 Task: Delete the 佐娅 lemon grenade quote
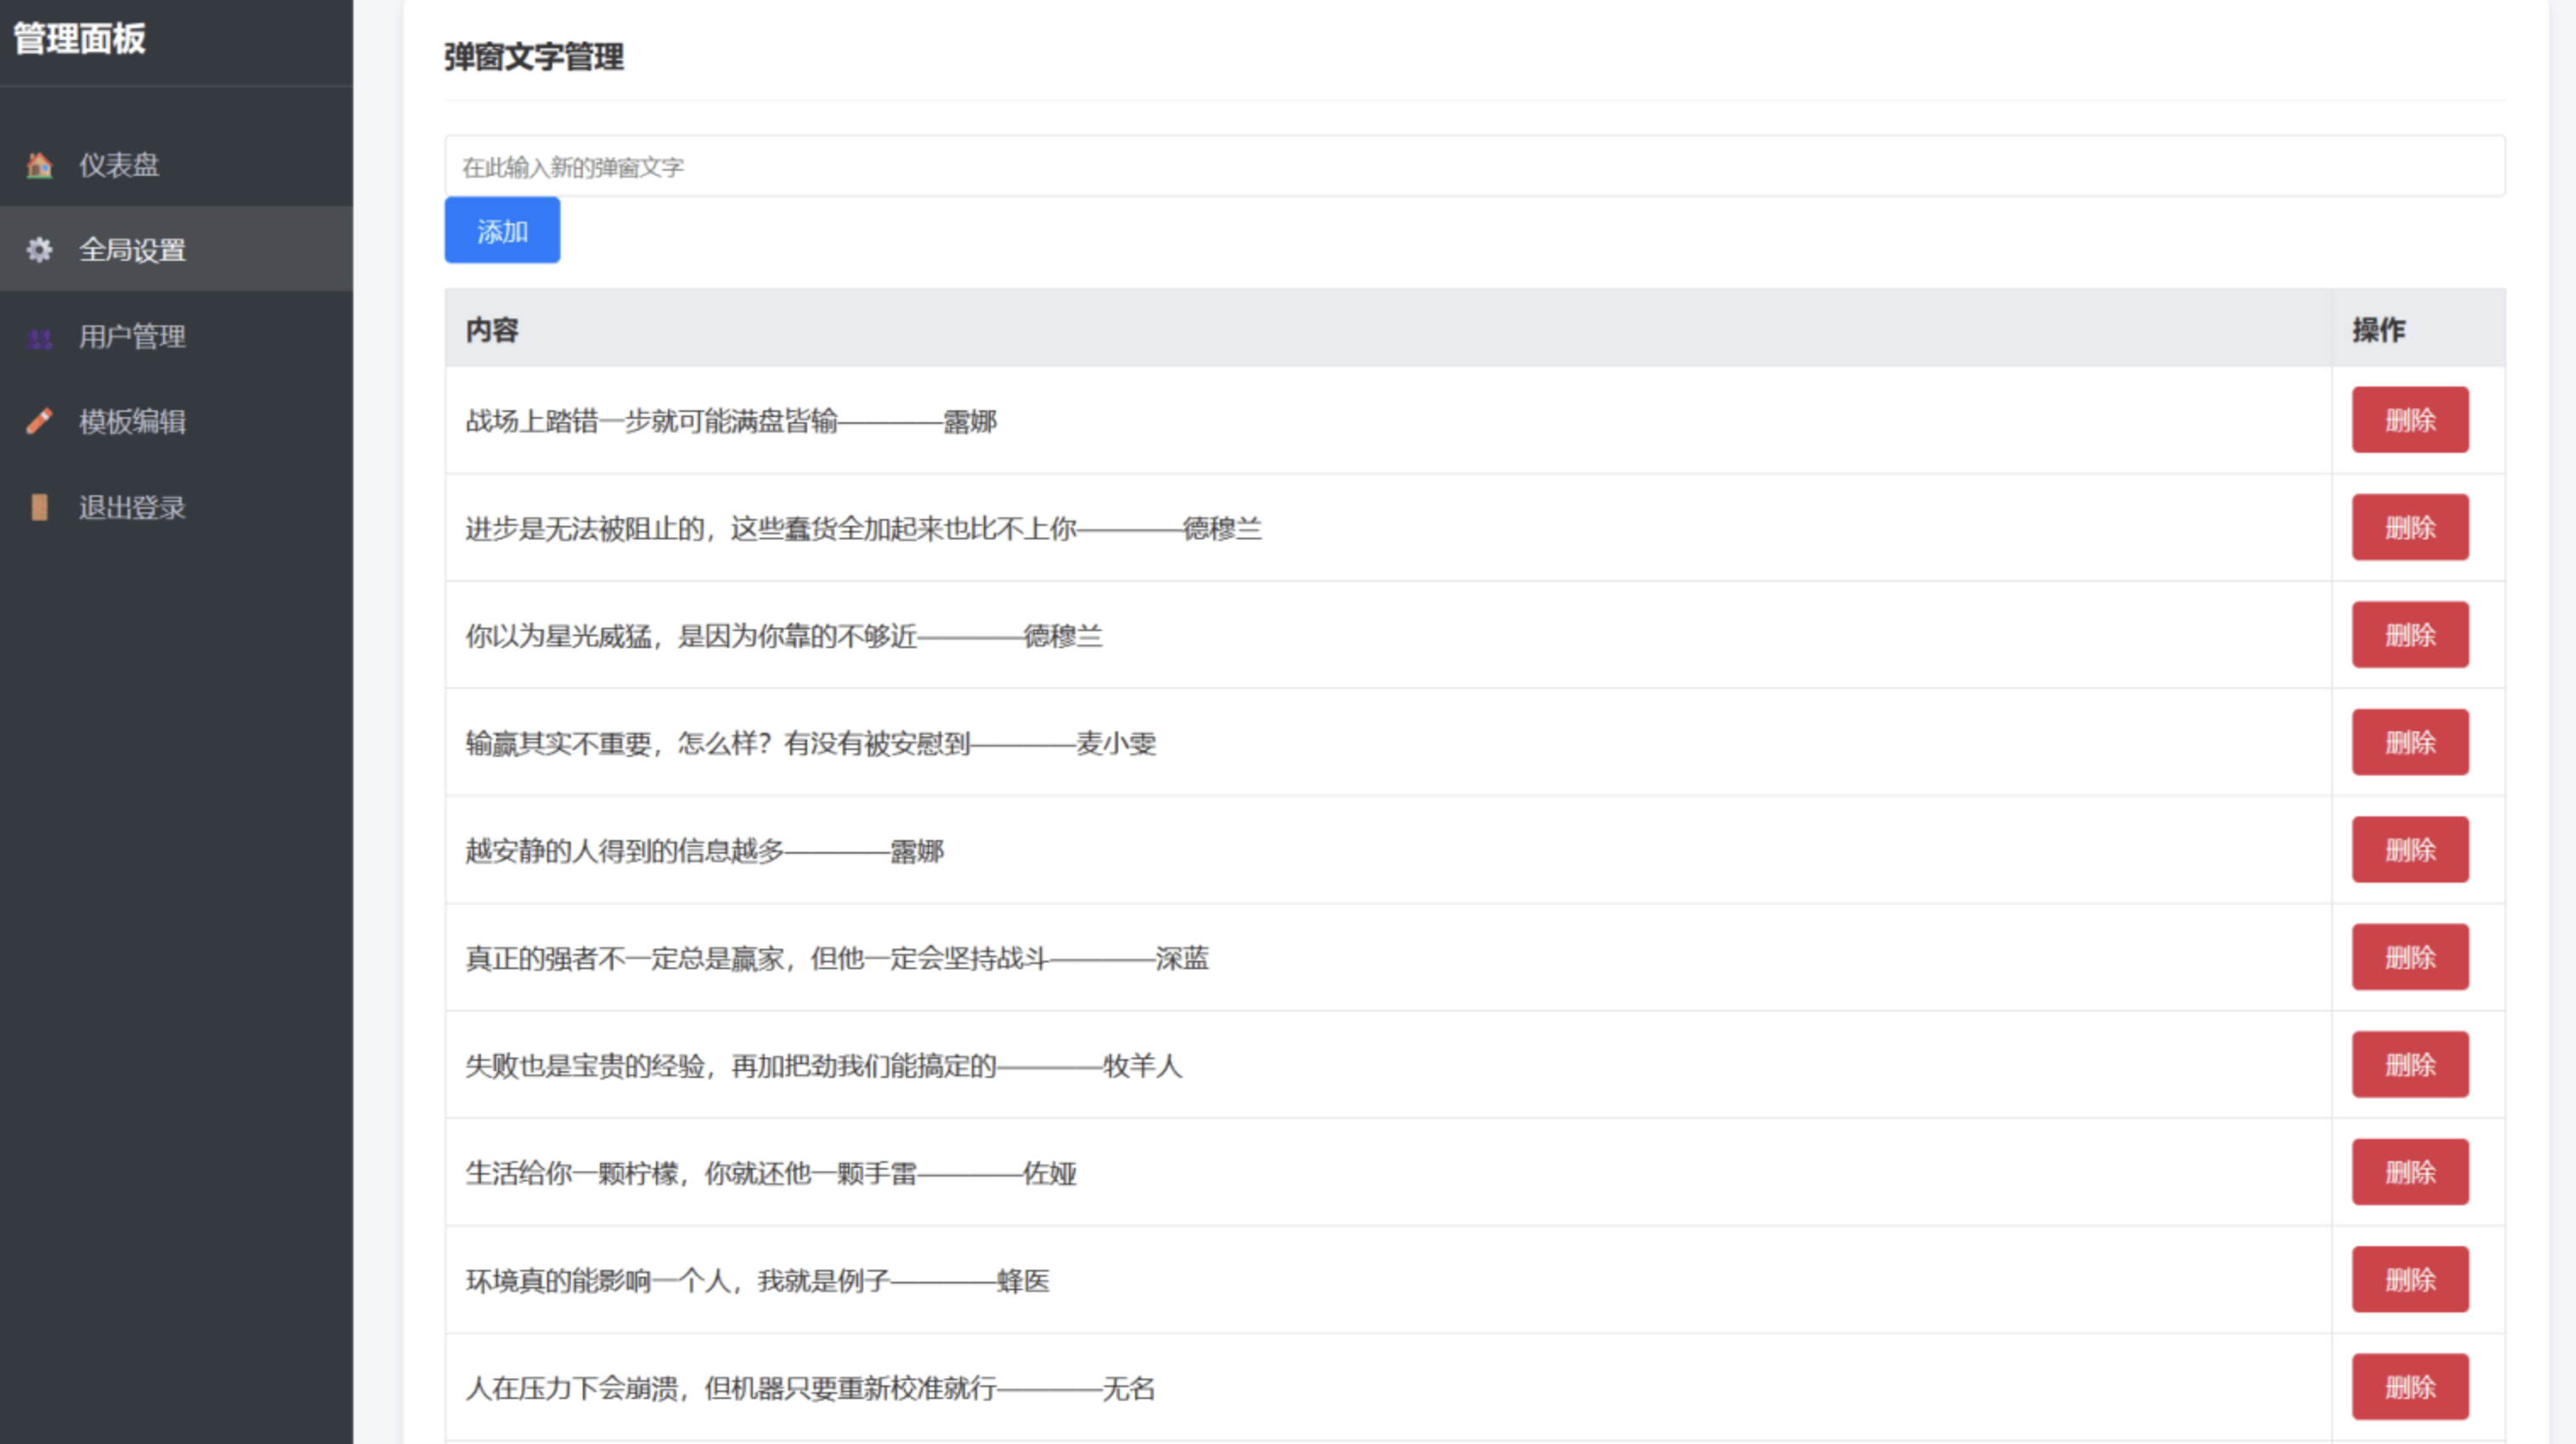click(2410, 1172)
